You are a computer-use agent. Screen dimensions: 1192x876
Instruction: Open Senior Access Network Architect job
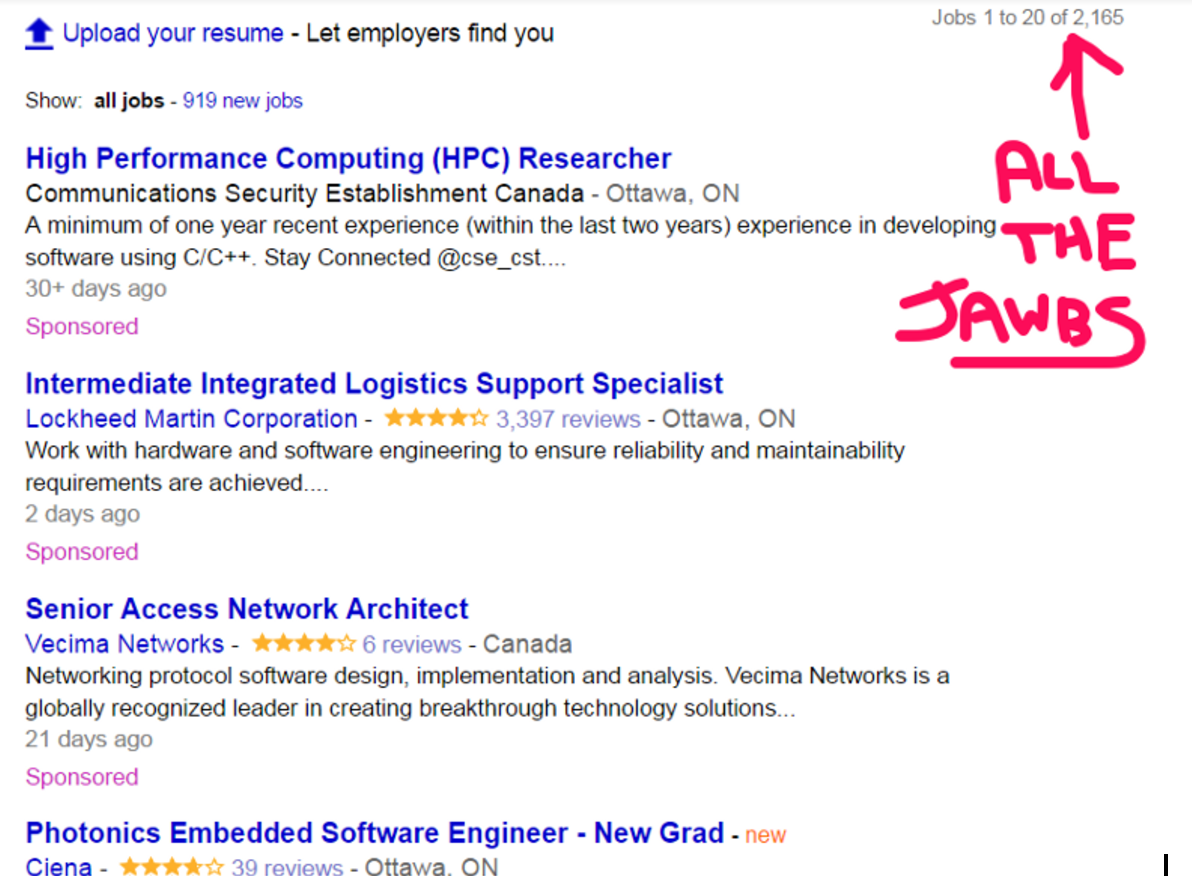click(247, 609)
